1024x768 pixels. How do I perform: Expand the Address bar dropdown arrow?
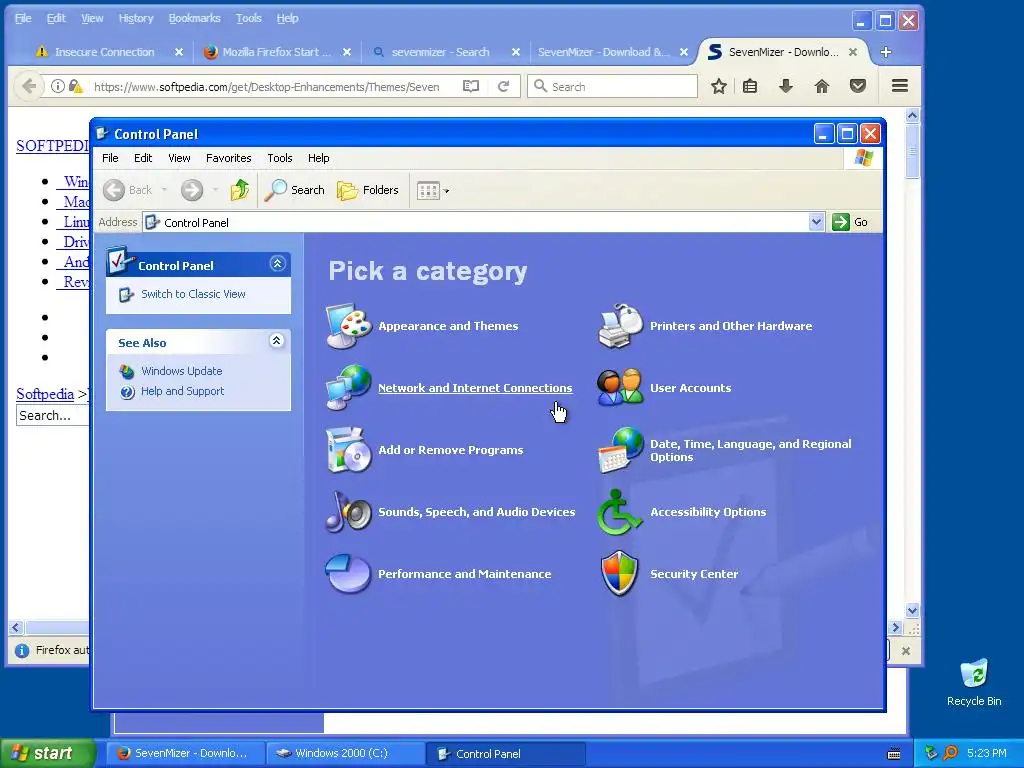816,222
